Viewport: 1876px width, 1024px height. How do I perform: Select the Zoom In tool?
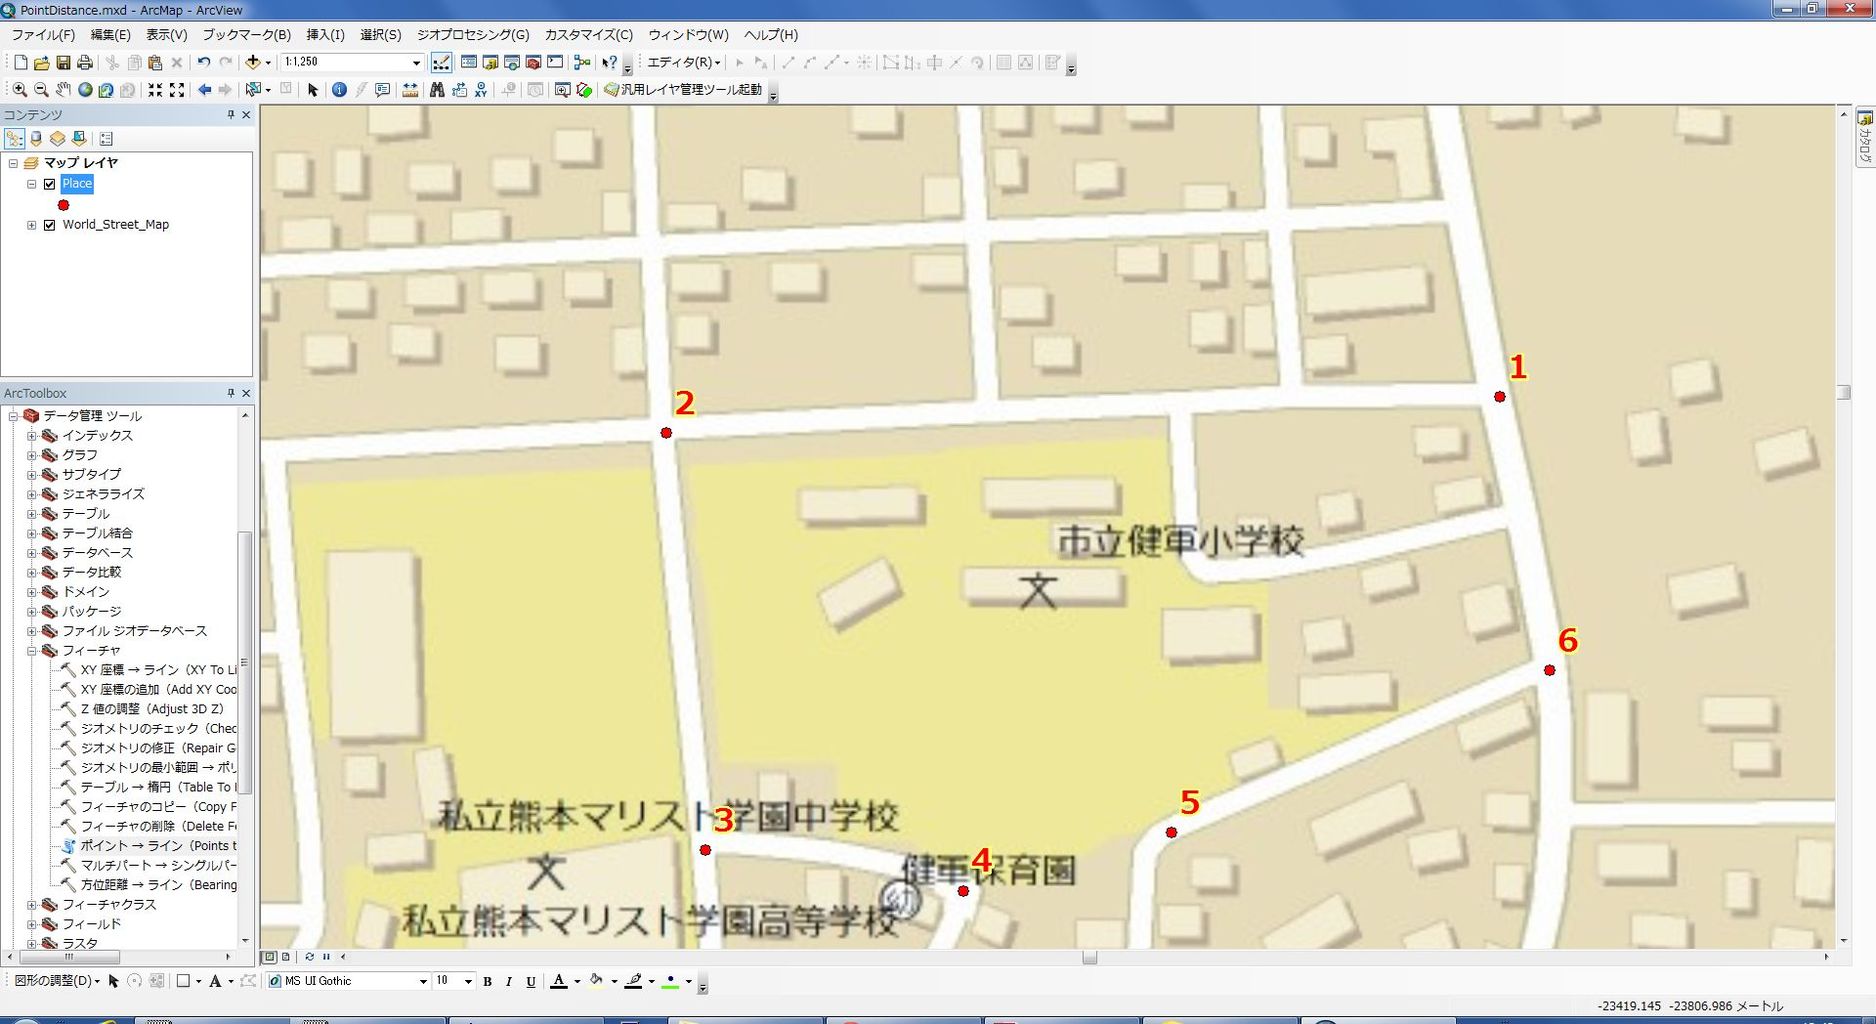19,90
